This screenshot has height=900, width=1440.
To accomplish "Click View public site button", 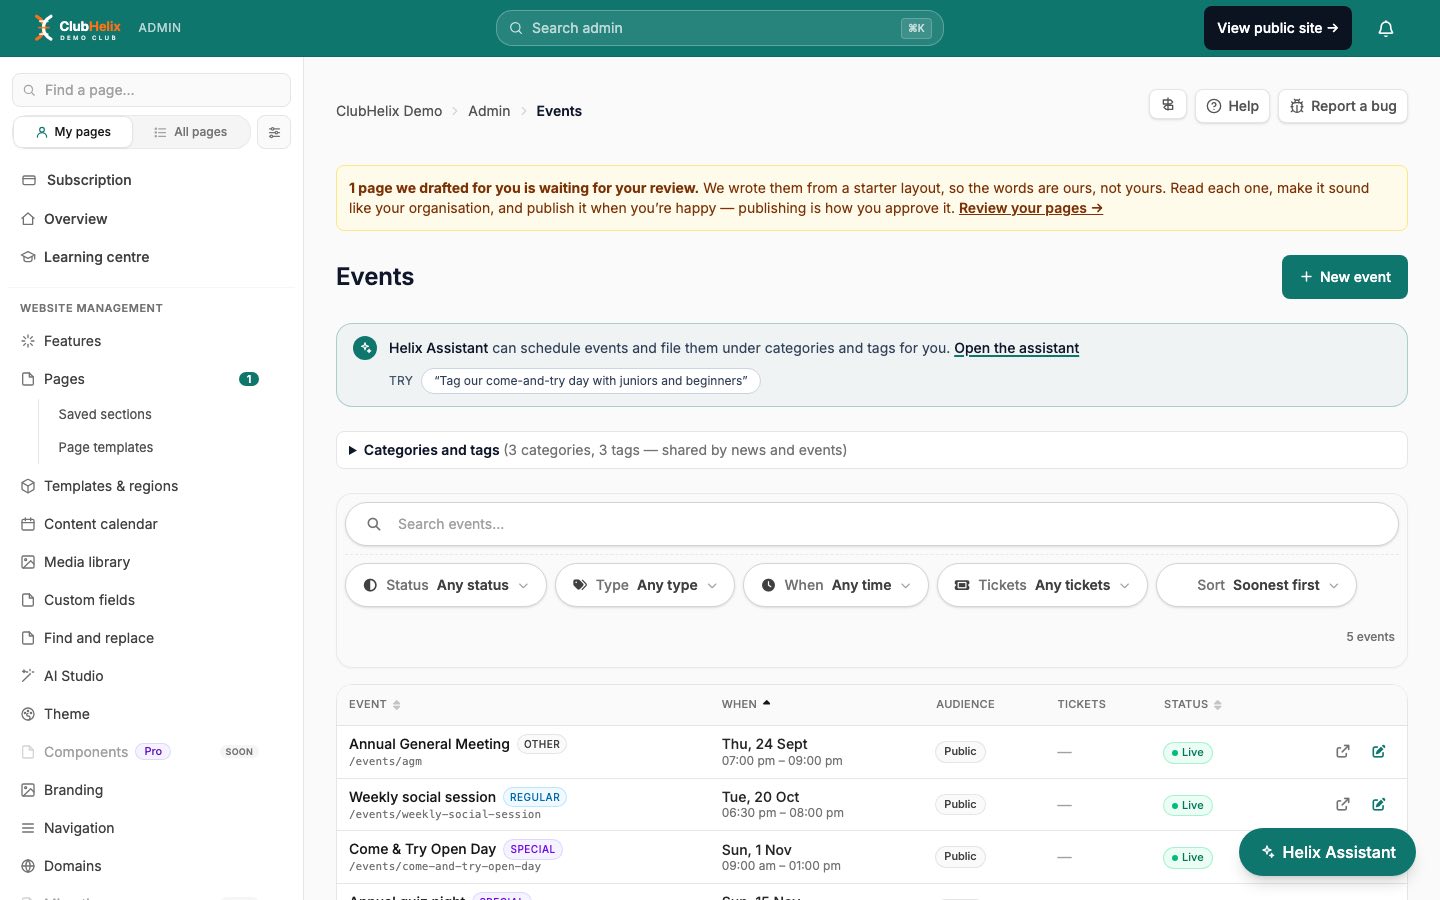I will [1278, 28].
